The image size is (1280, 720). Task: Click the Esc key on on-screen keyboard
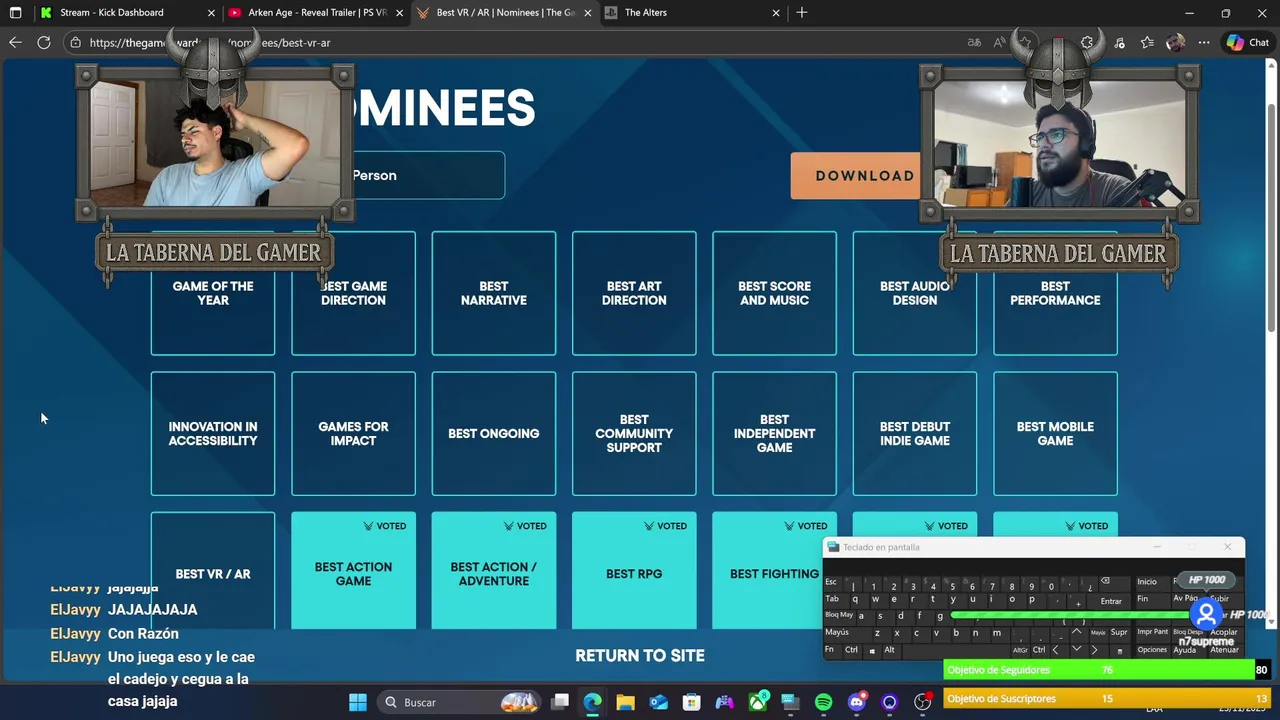click(x=832, y=583)
